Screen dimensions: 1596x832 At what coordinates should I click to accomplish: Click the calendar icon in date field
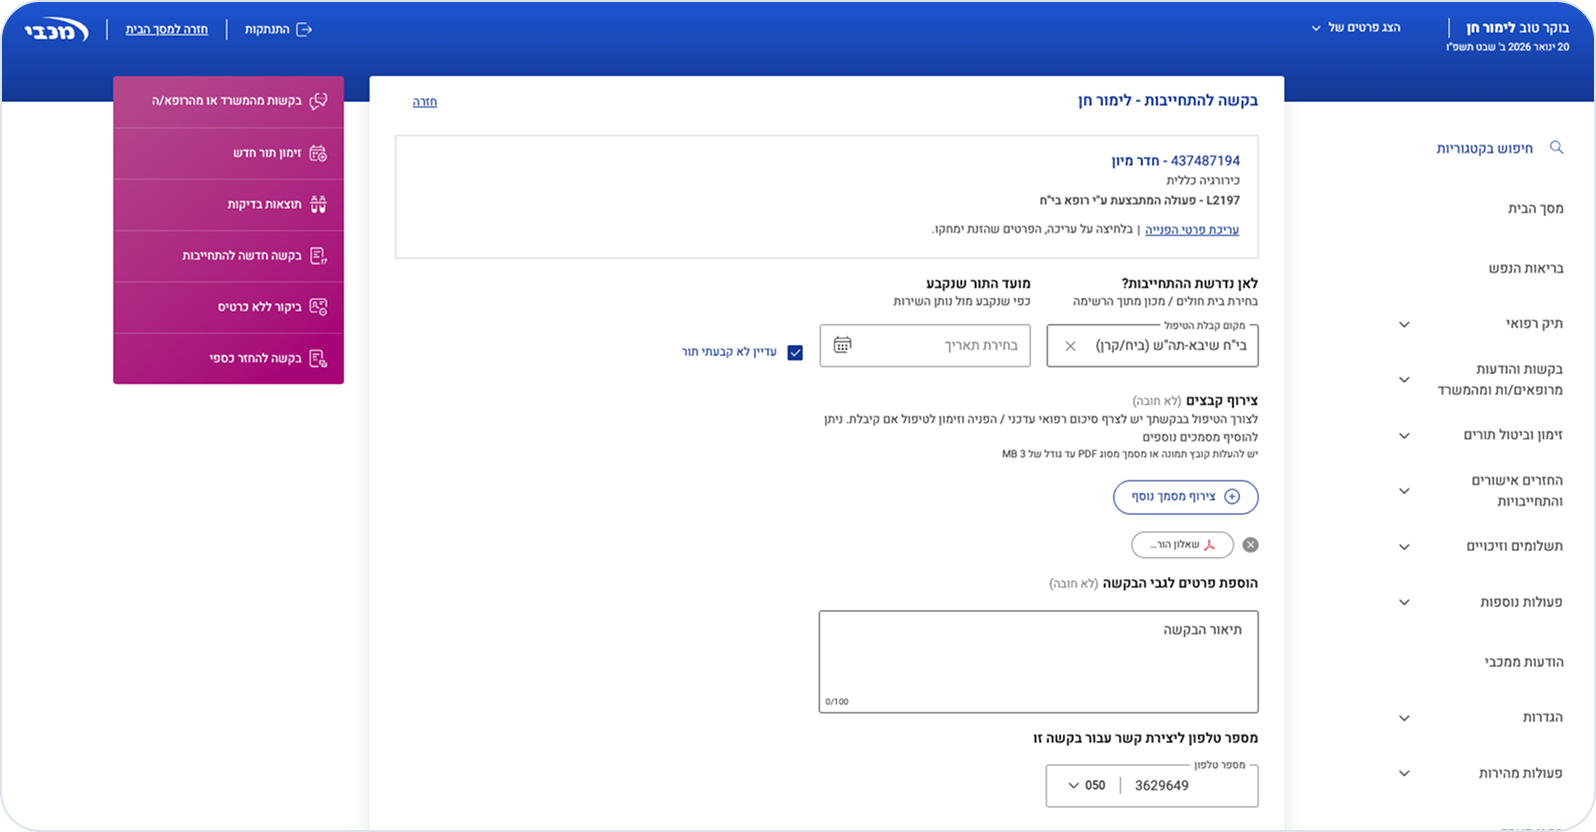pyautogui.click(x=842, y=345)
